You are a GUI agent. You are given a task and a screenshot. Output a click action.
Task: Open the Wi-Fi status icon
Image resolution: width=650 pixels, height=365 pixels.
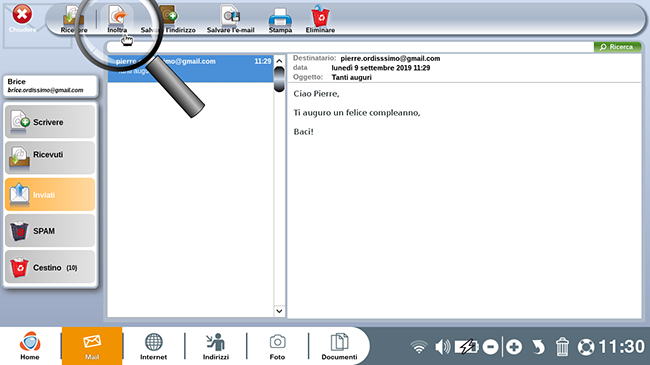click(419, 347)
